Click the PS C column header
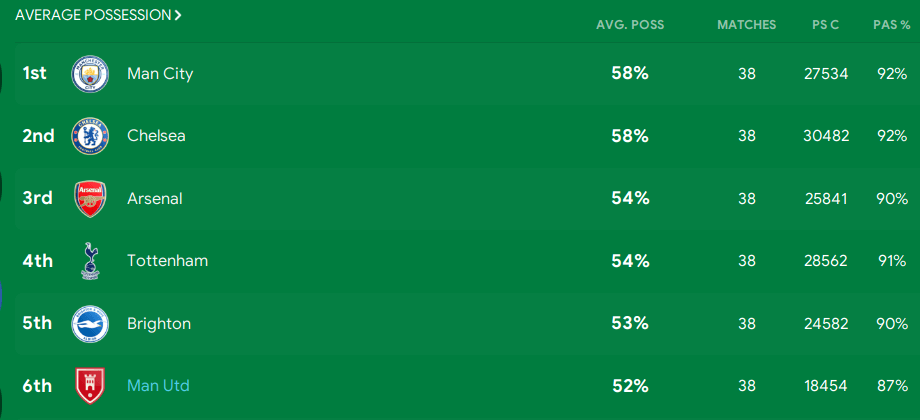The width and height of the screenshot is (920, 420). click(826, 25)
